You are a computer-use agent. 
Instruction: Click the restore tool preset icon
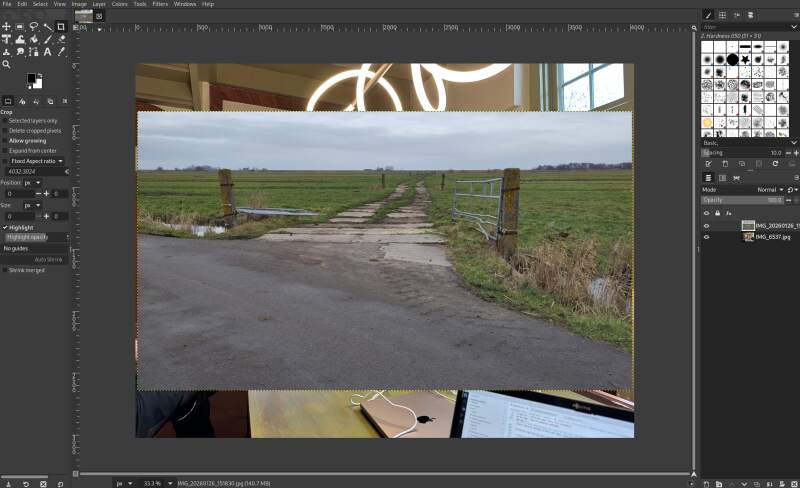26,483
